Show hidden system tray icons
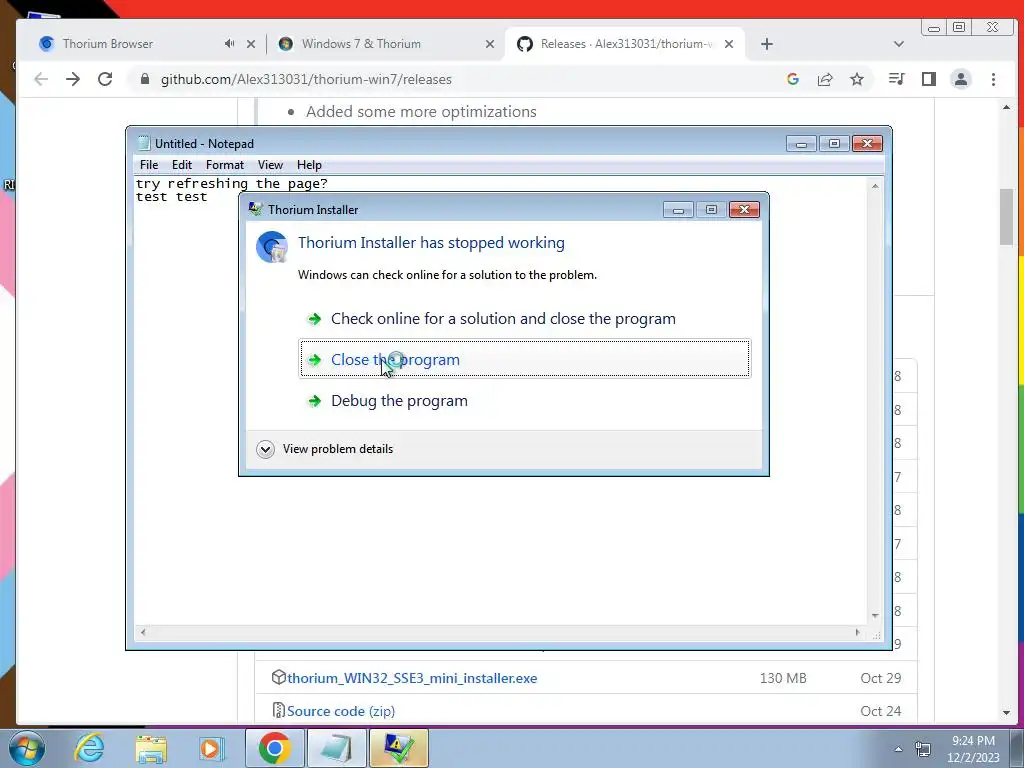 898,749
